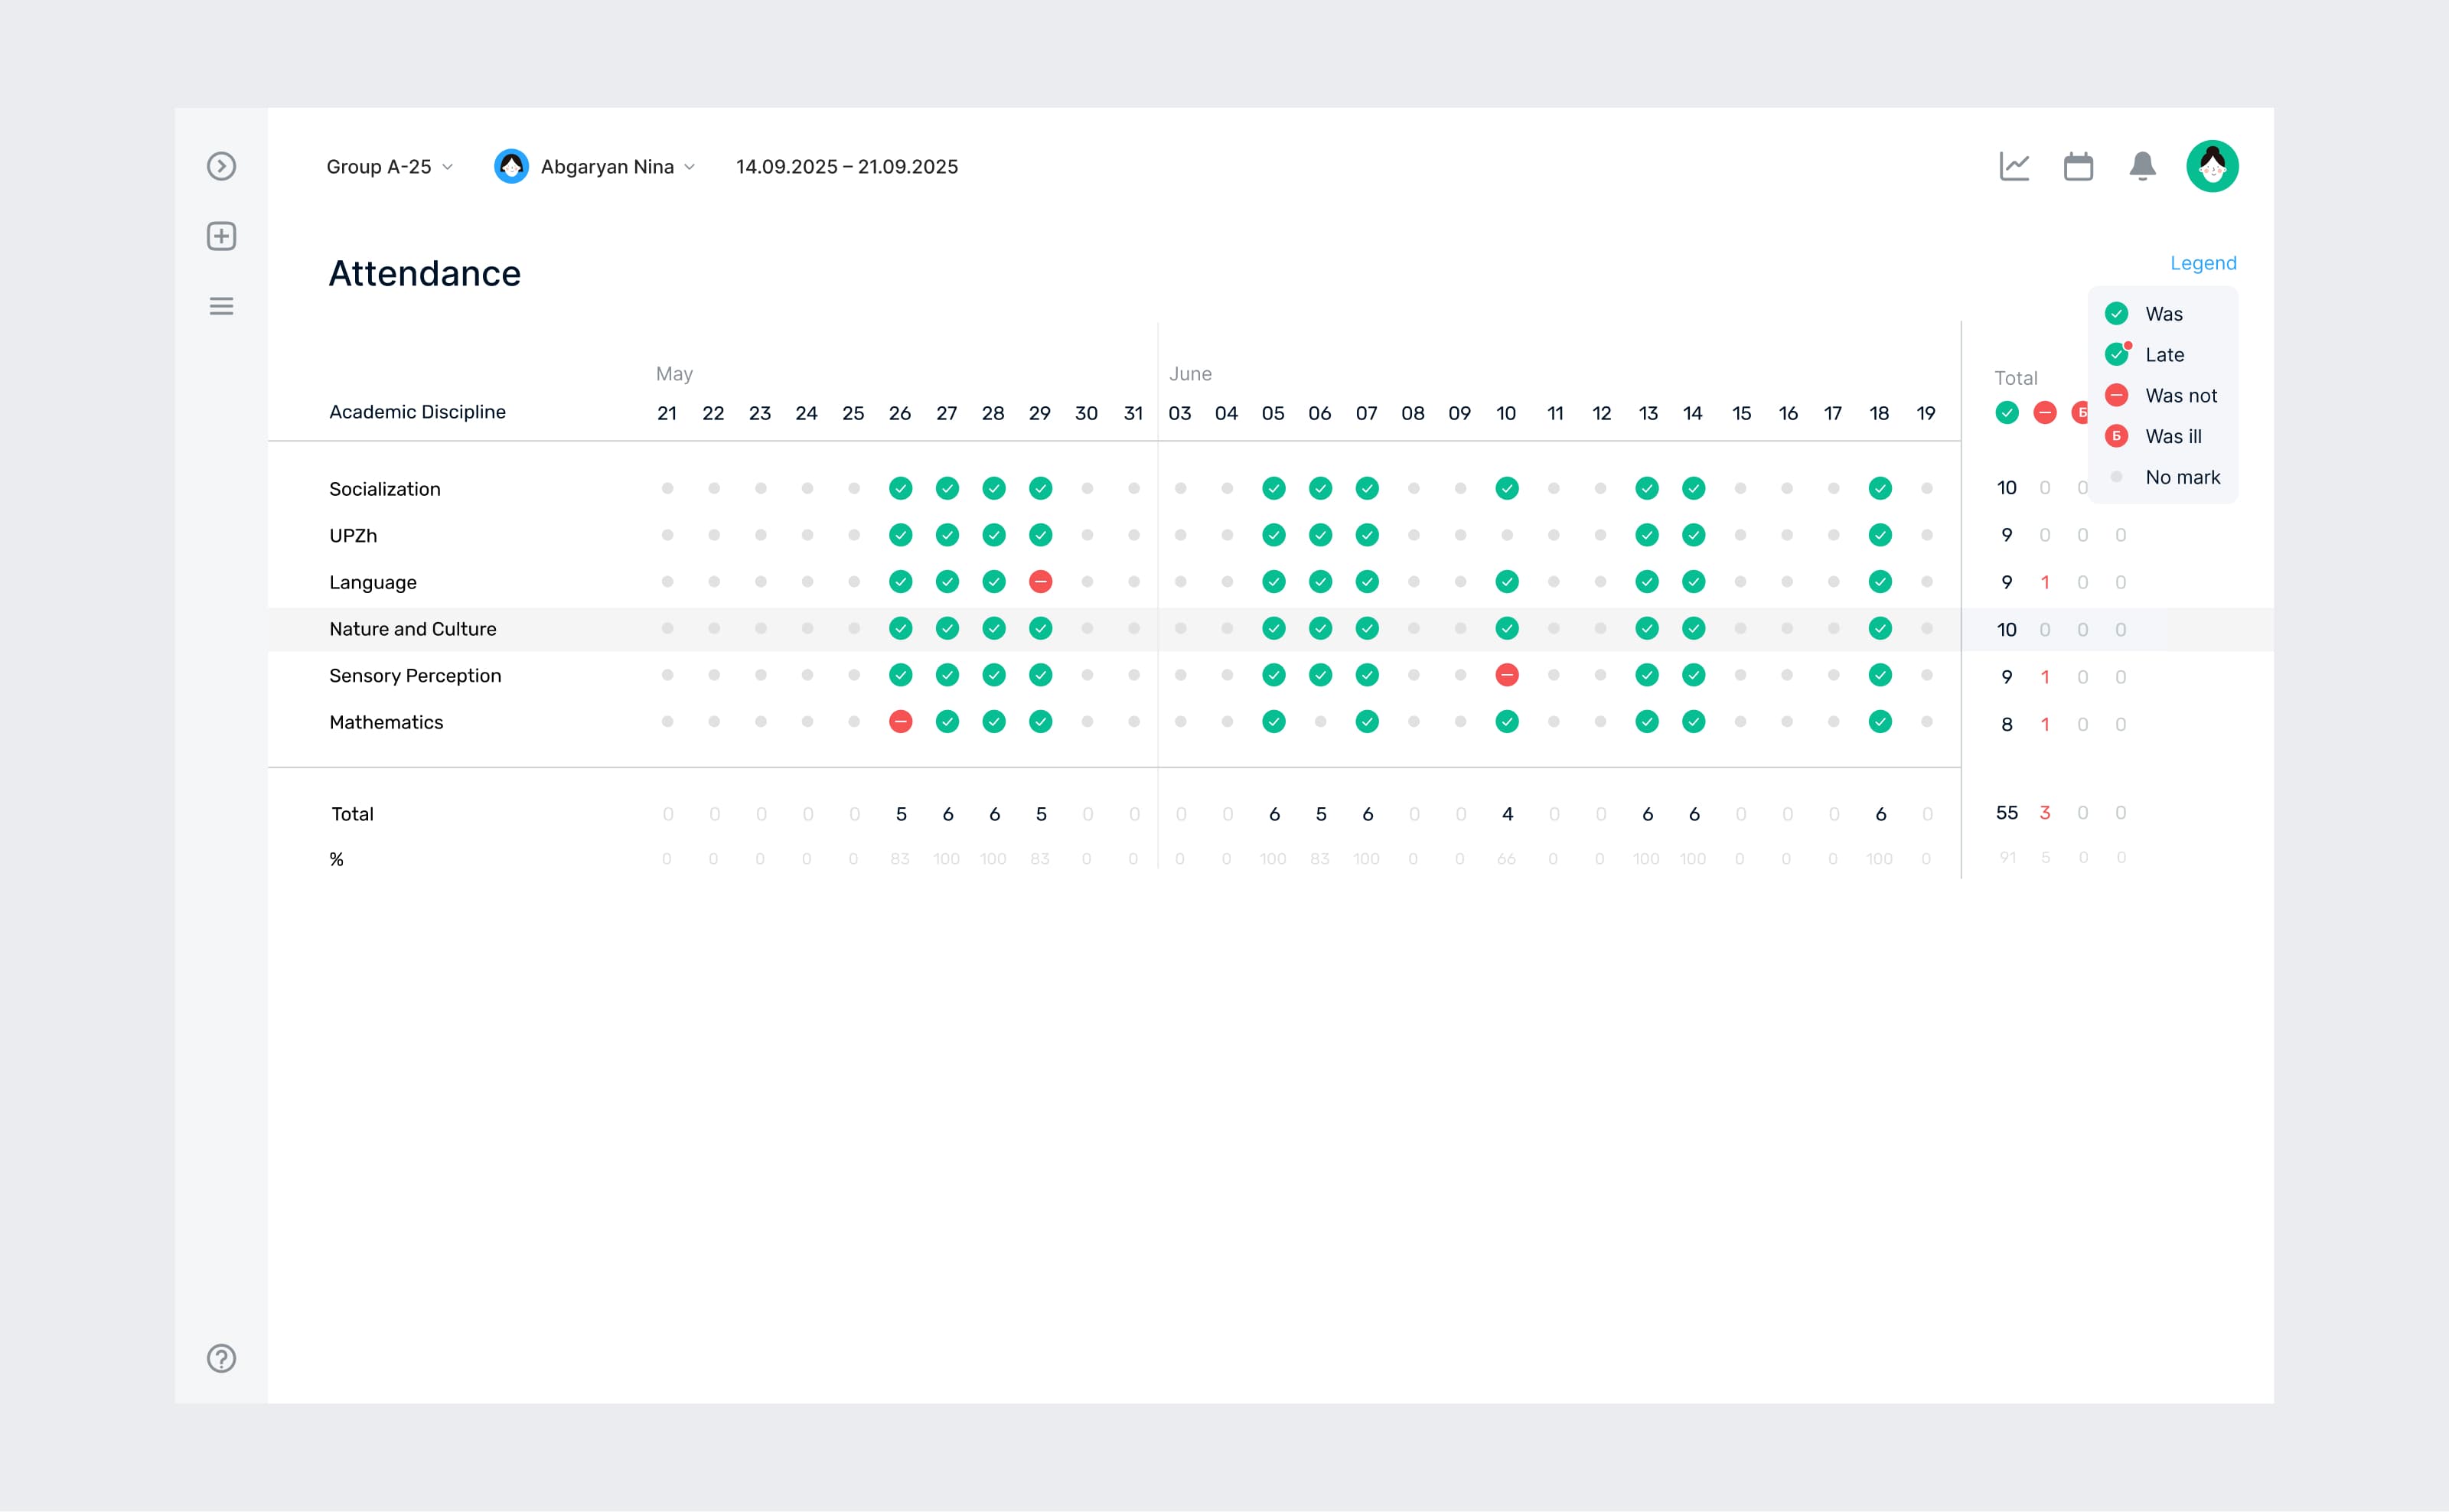This screenshot has width=2449, height=1512.
Task: Open the analytics chart view
Action: (2014, 166)
